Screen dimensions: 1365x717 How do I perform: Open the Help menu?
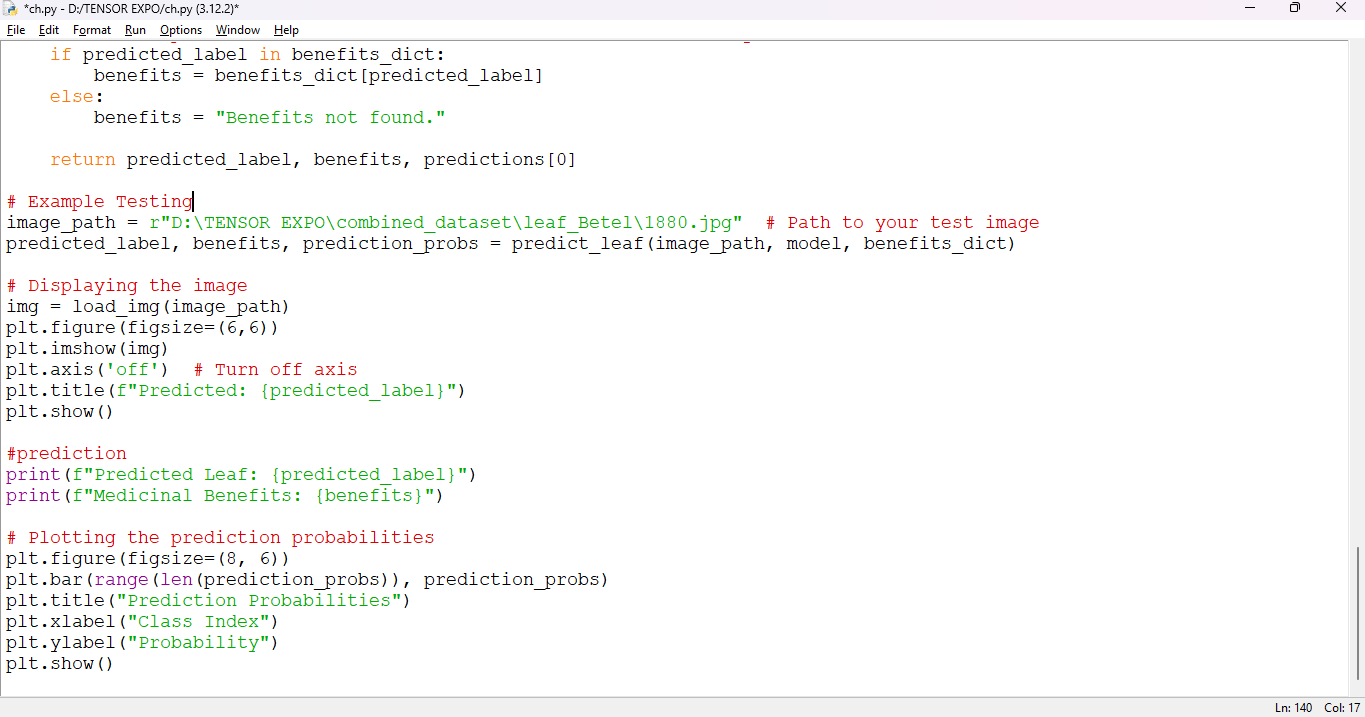[x=286, y=30]
